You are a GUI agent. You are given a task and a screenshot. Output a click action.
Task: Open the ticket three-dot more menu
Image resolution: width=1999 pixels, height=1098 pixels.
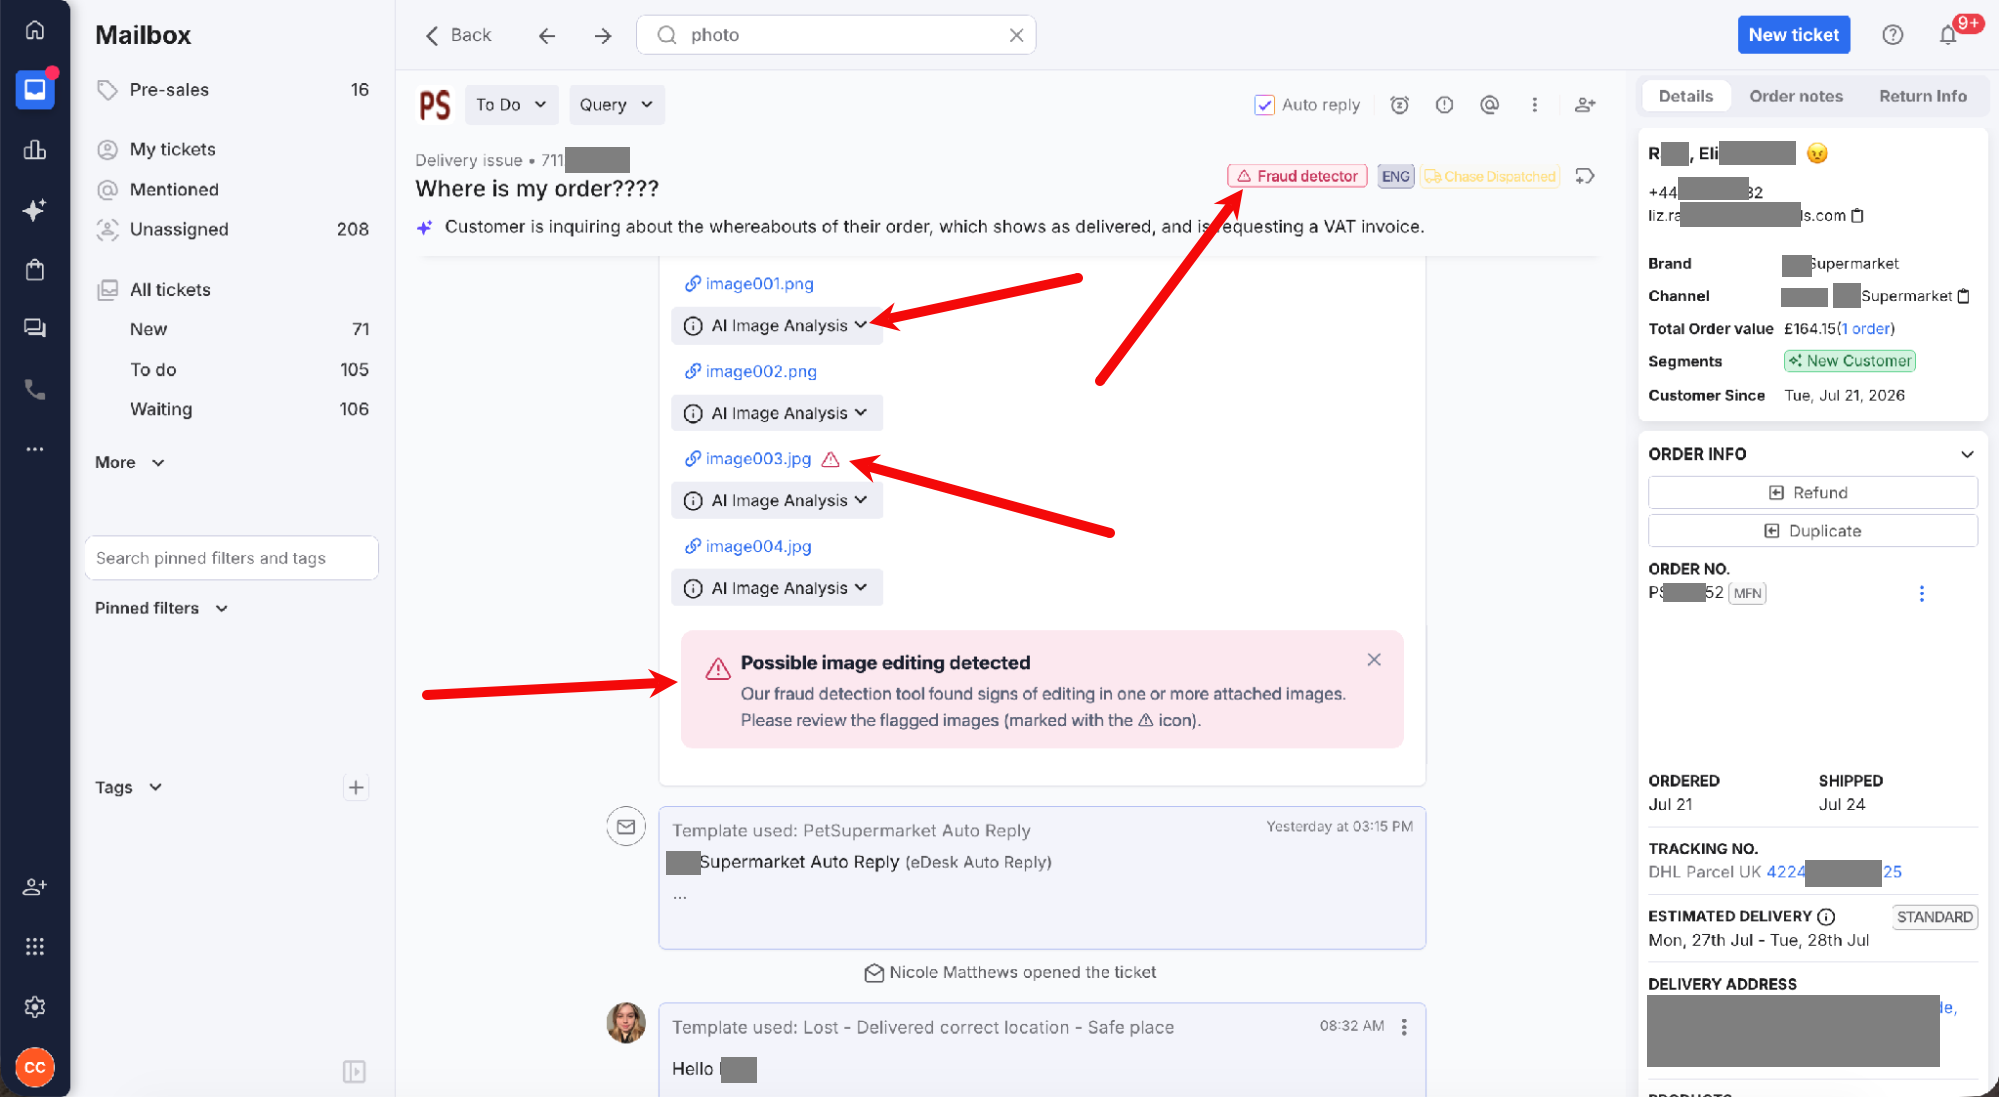click(x=1534, y=105)
